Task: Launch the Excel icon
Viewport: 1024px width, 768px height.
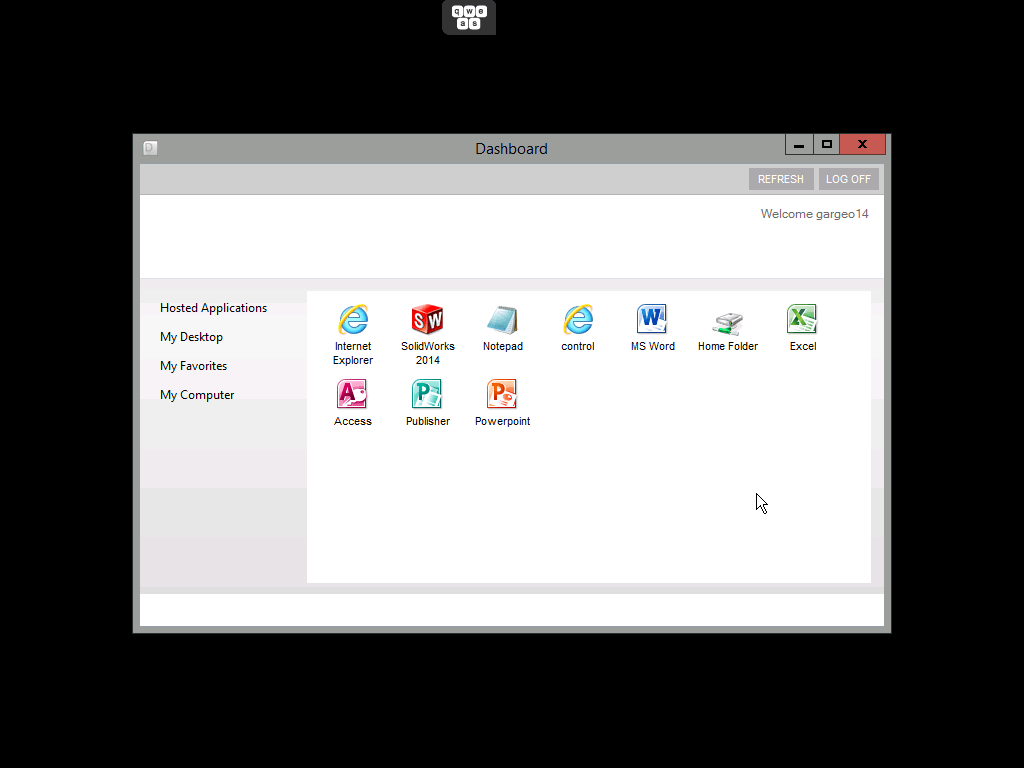Action: coord(803,320)
